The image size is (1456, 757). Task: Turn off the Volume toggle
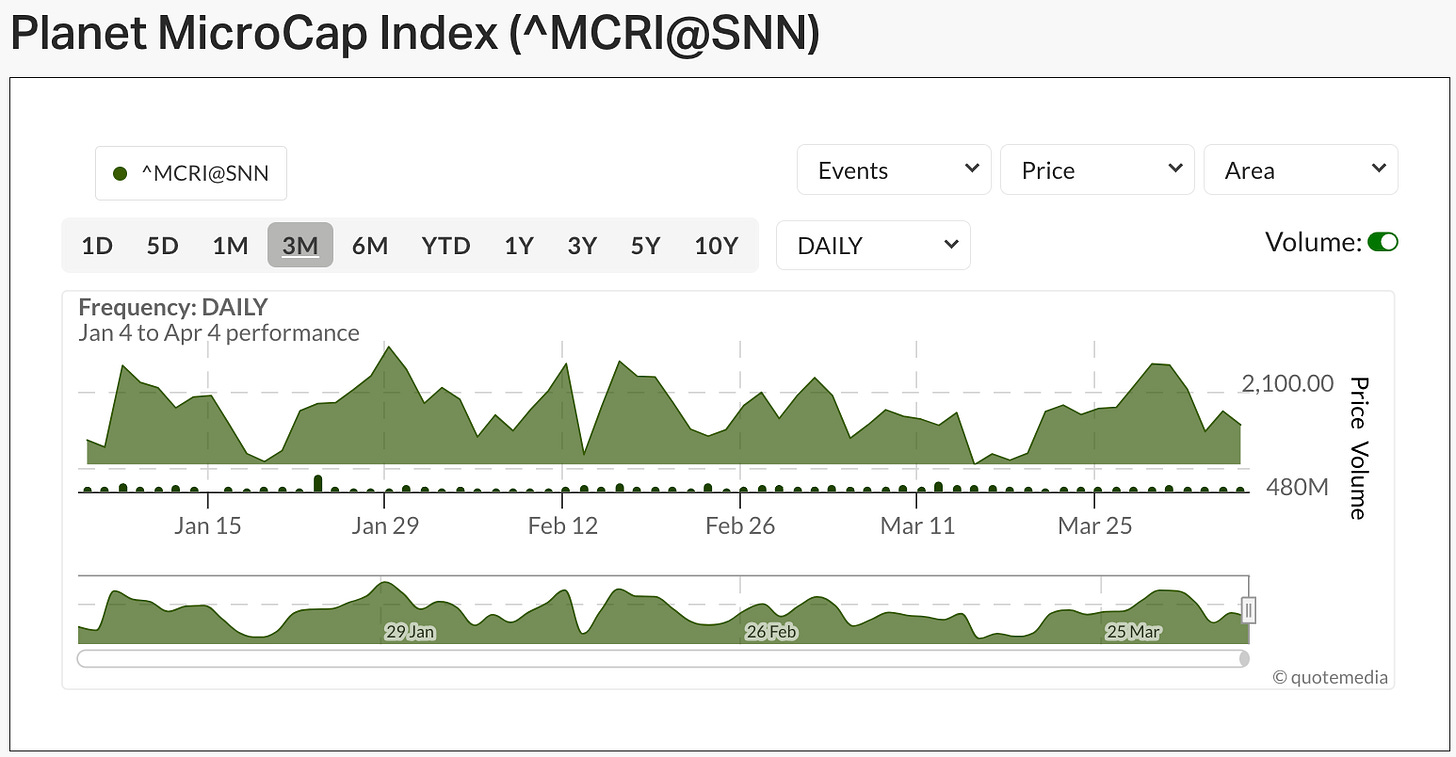click(x=1383, y=242)
